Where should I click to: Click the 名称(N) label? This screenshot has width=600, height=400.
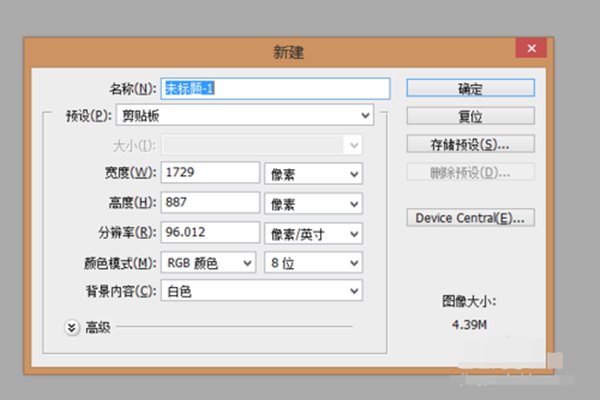(133, 89)
